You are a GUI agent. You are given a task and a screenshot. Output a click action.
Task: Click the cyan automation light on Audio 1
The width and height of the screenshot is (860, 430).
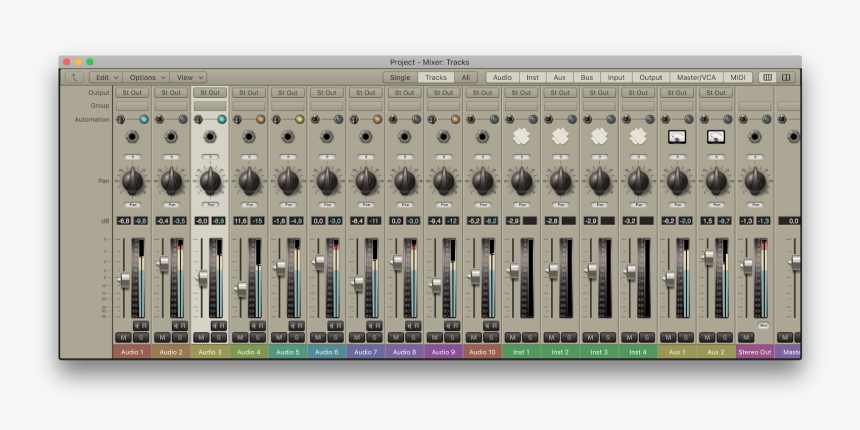click(144, 119)
